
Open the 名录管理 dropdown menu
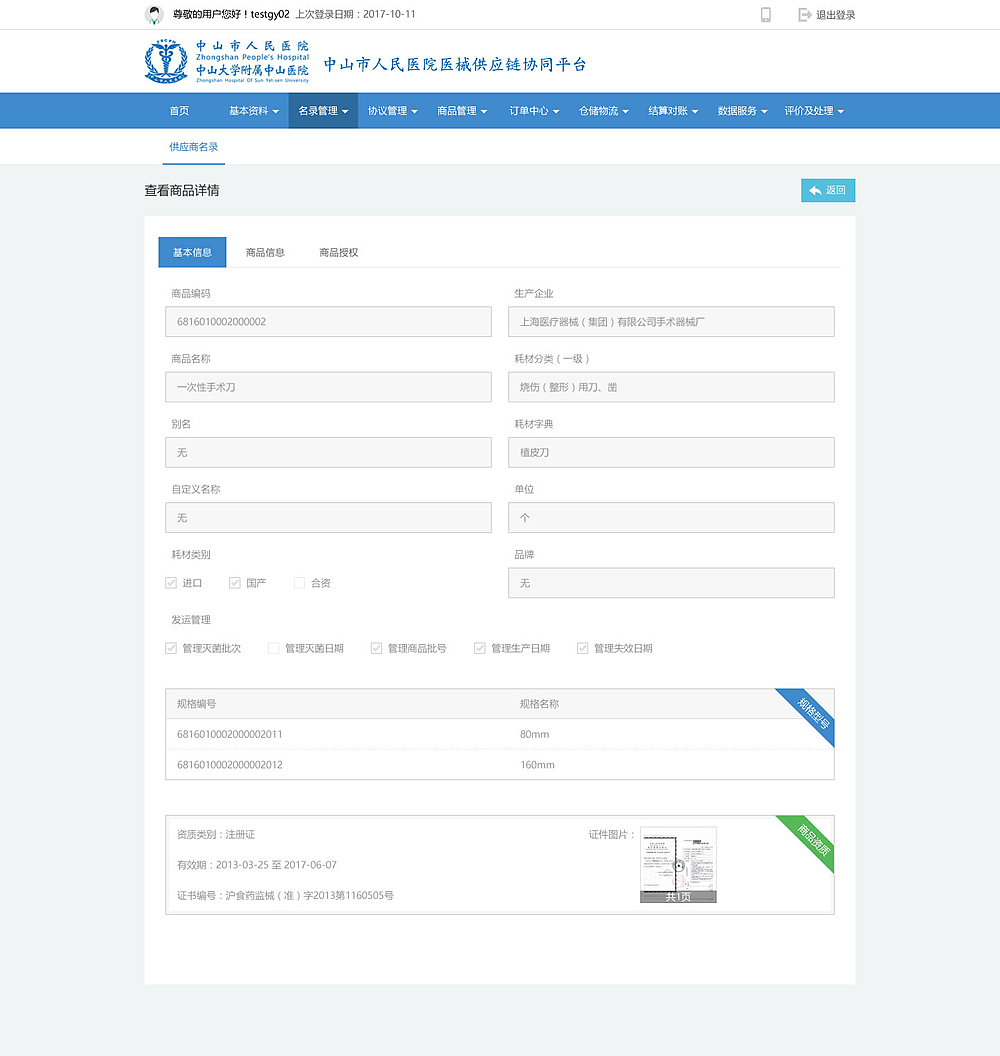(322, 110)
